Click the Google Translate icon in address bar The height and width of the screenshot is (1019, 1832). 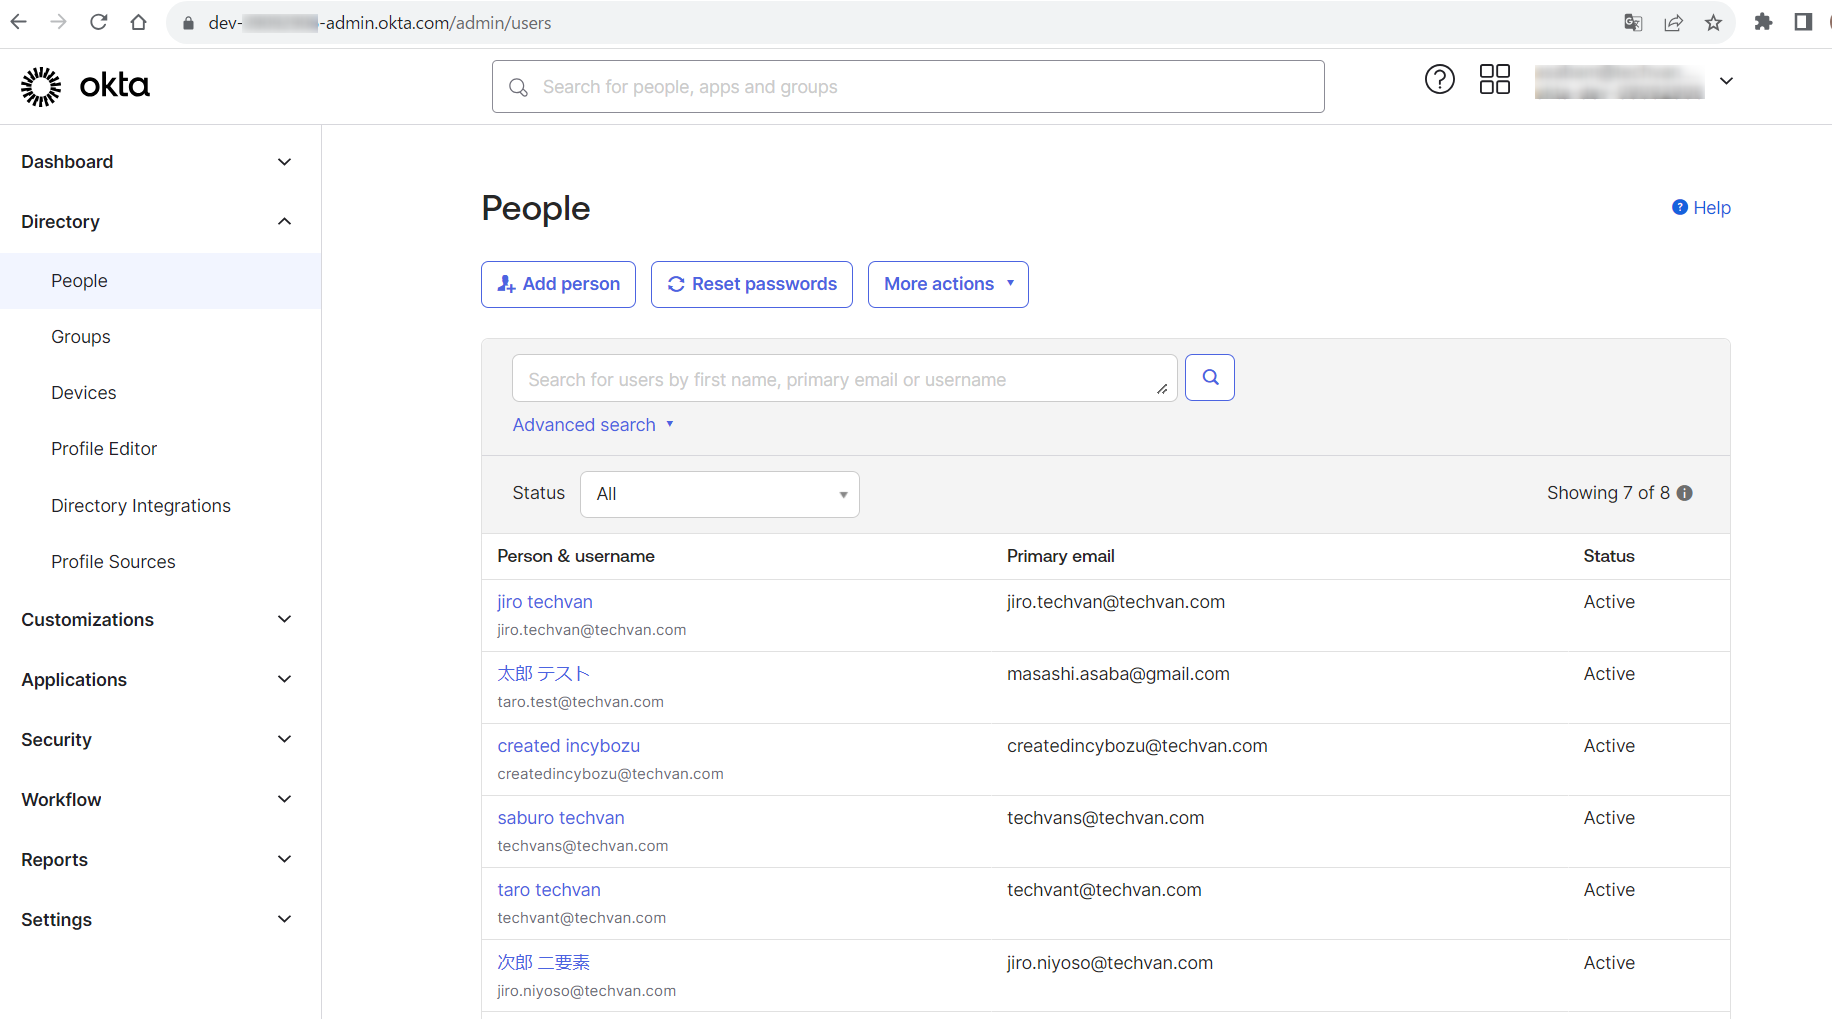1633,23
